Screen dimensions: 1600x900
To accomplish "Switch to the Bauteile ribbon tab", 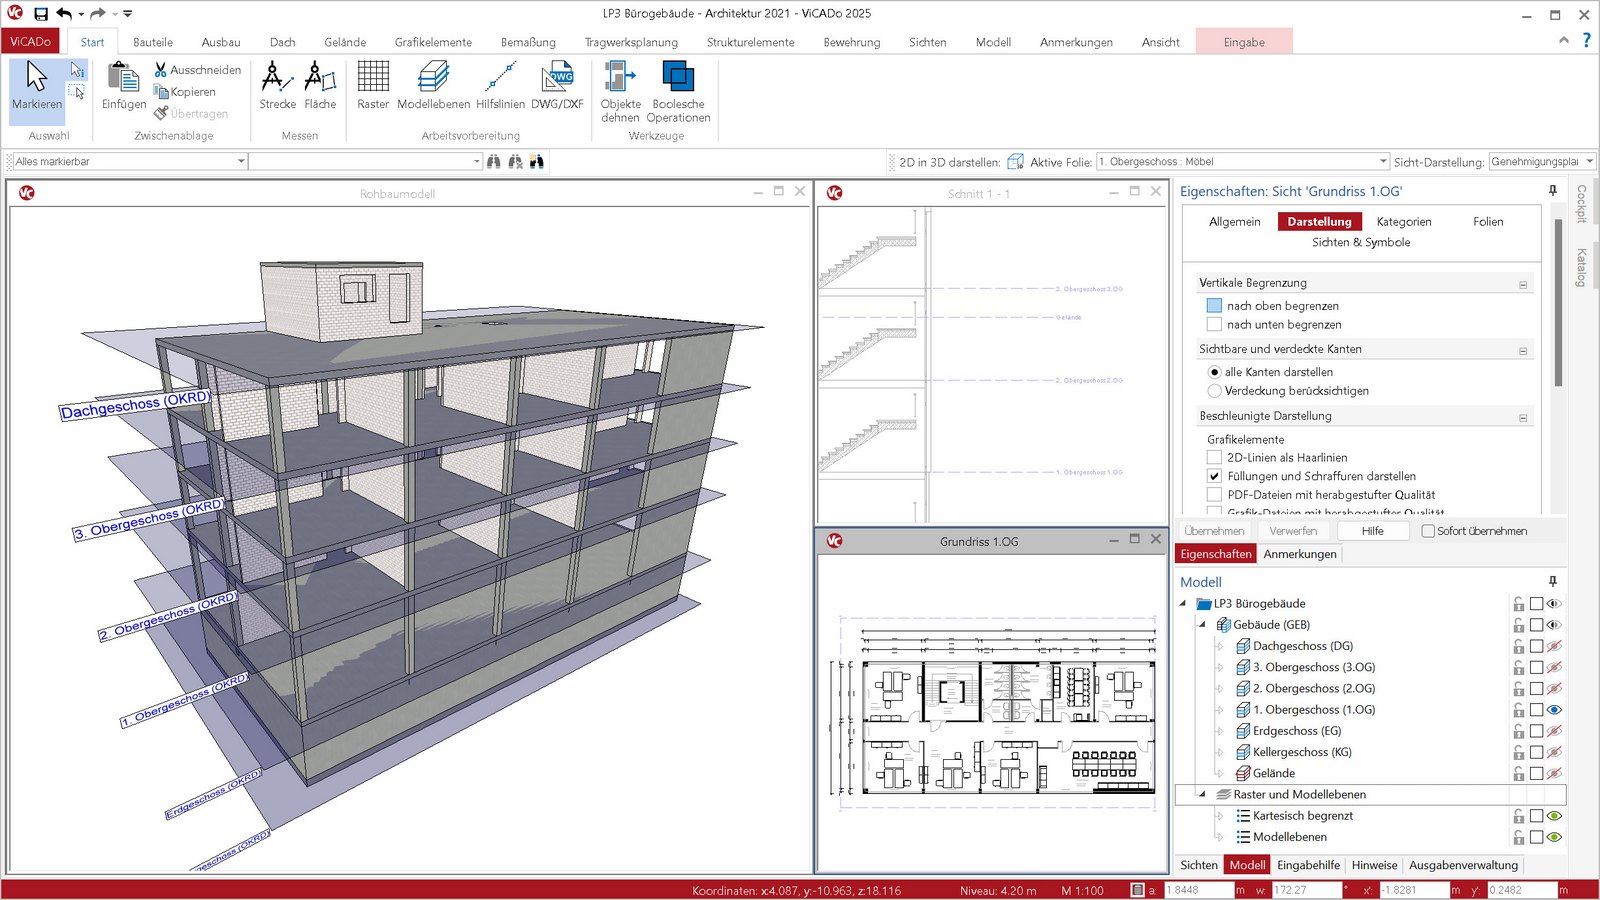I will [x=153, y=42].
